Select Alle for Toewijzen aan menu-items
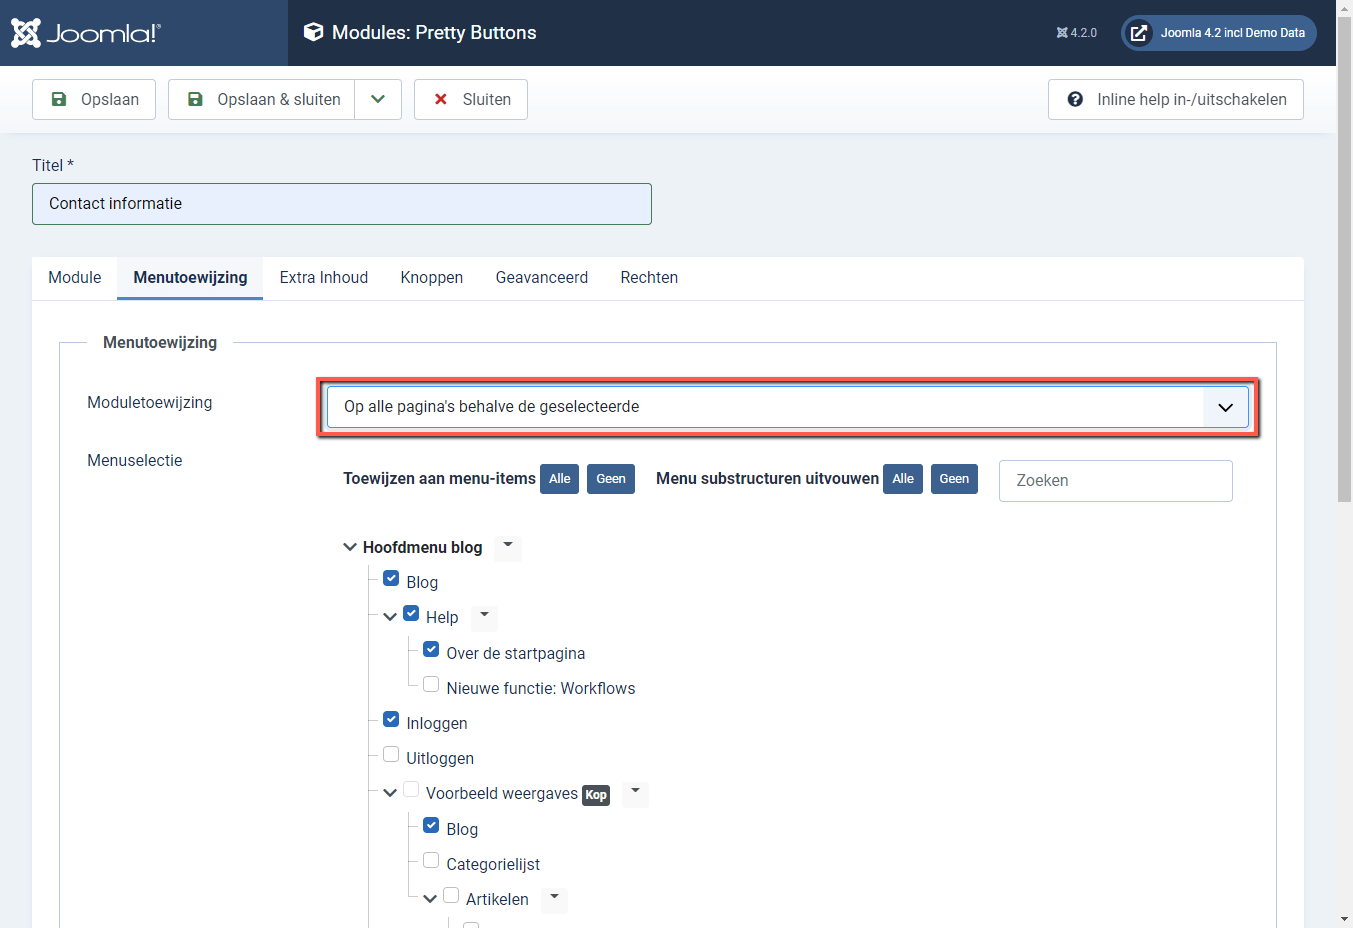1353x928 pixels. [559, 478]
